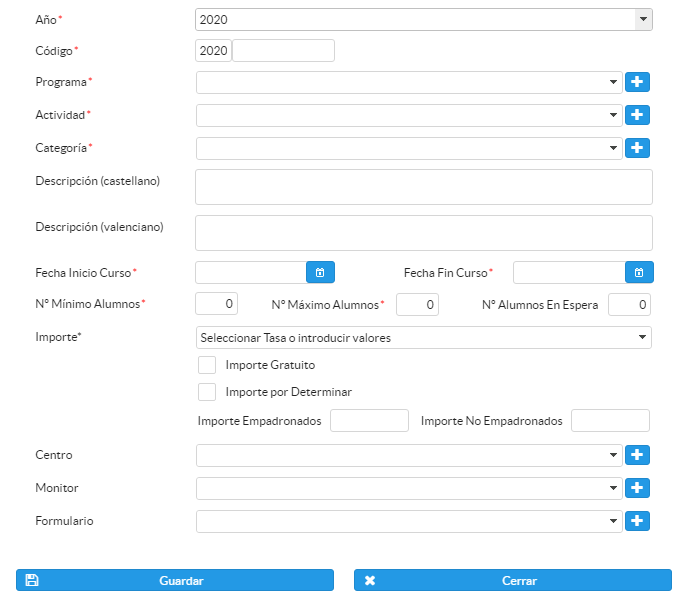The image size is (682, 601).
Task: Click the Cerrar button
Action: coord(512,580)
